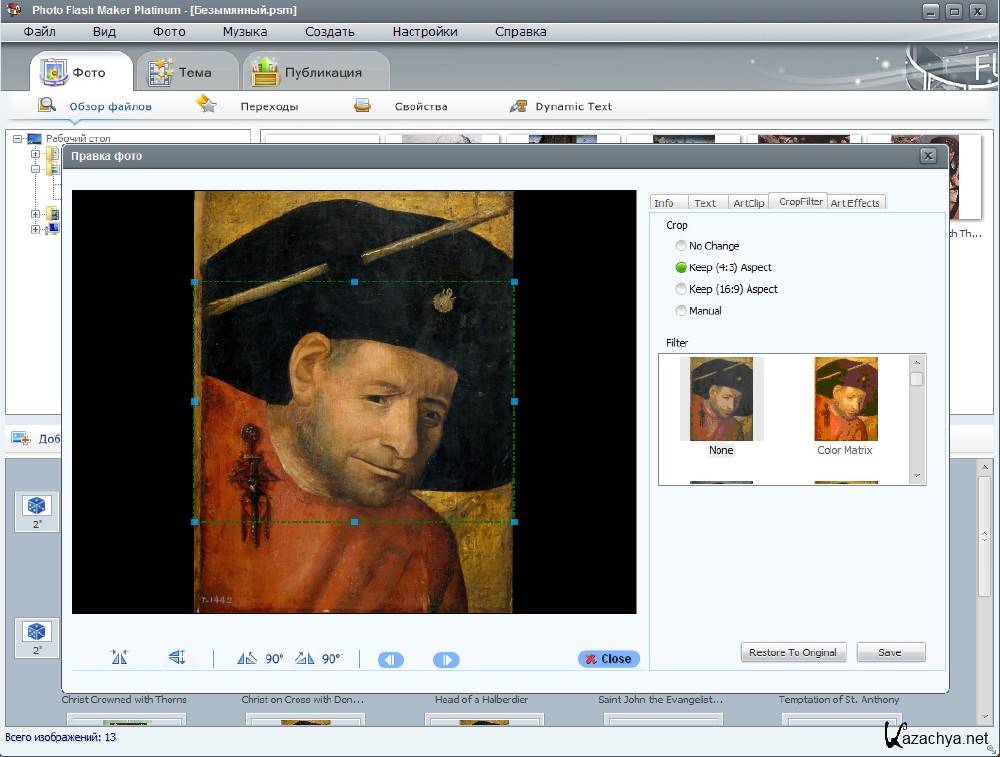Expand the last tree node in file browser
1000x757 pixels.
pos(35,229)
